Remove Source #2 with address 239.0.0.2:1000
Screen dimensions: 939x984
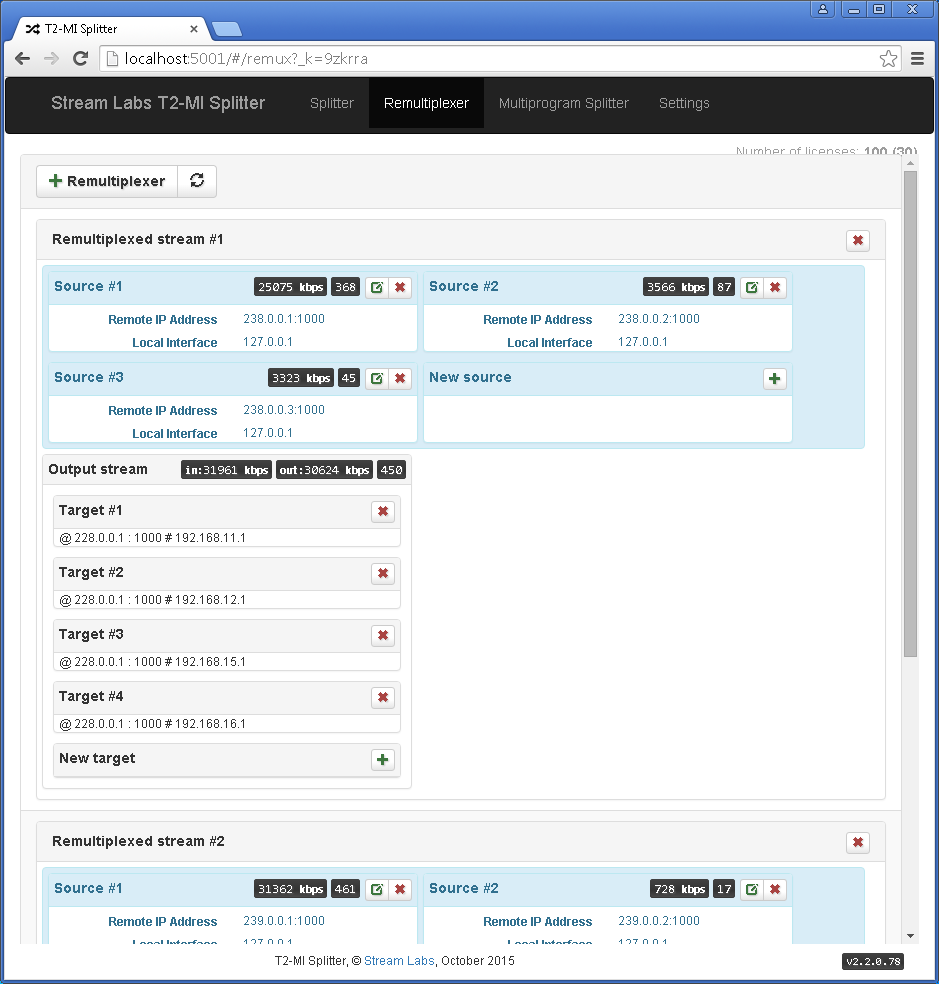[775, 889]
